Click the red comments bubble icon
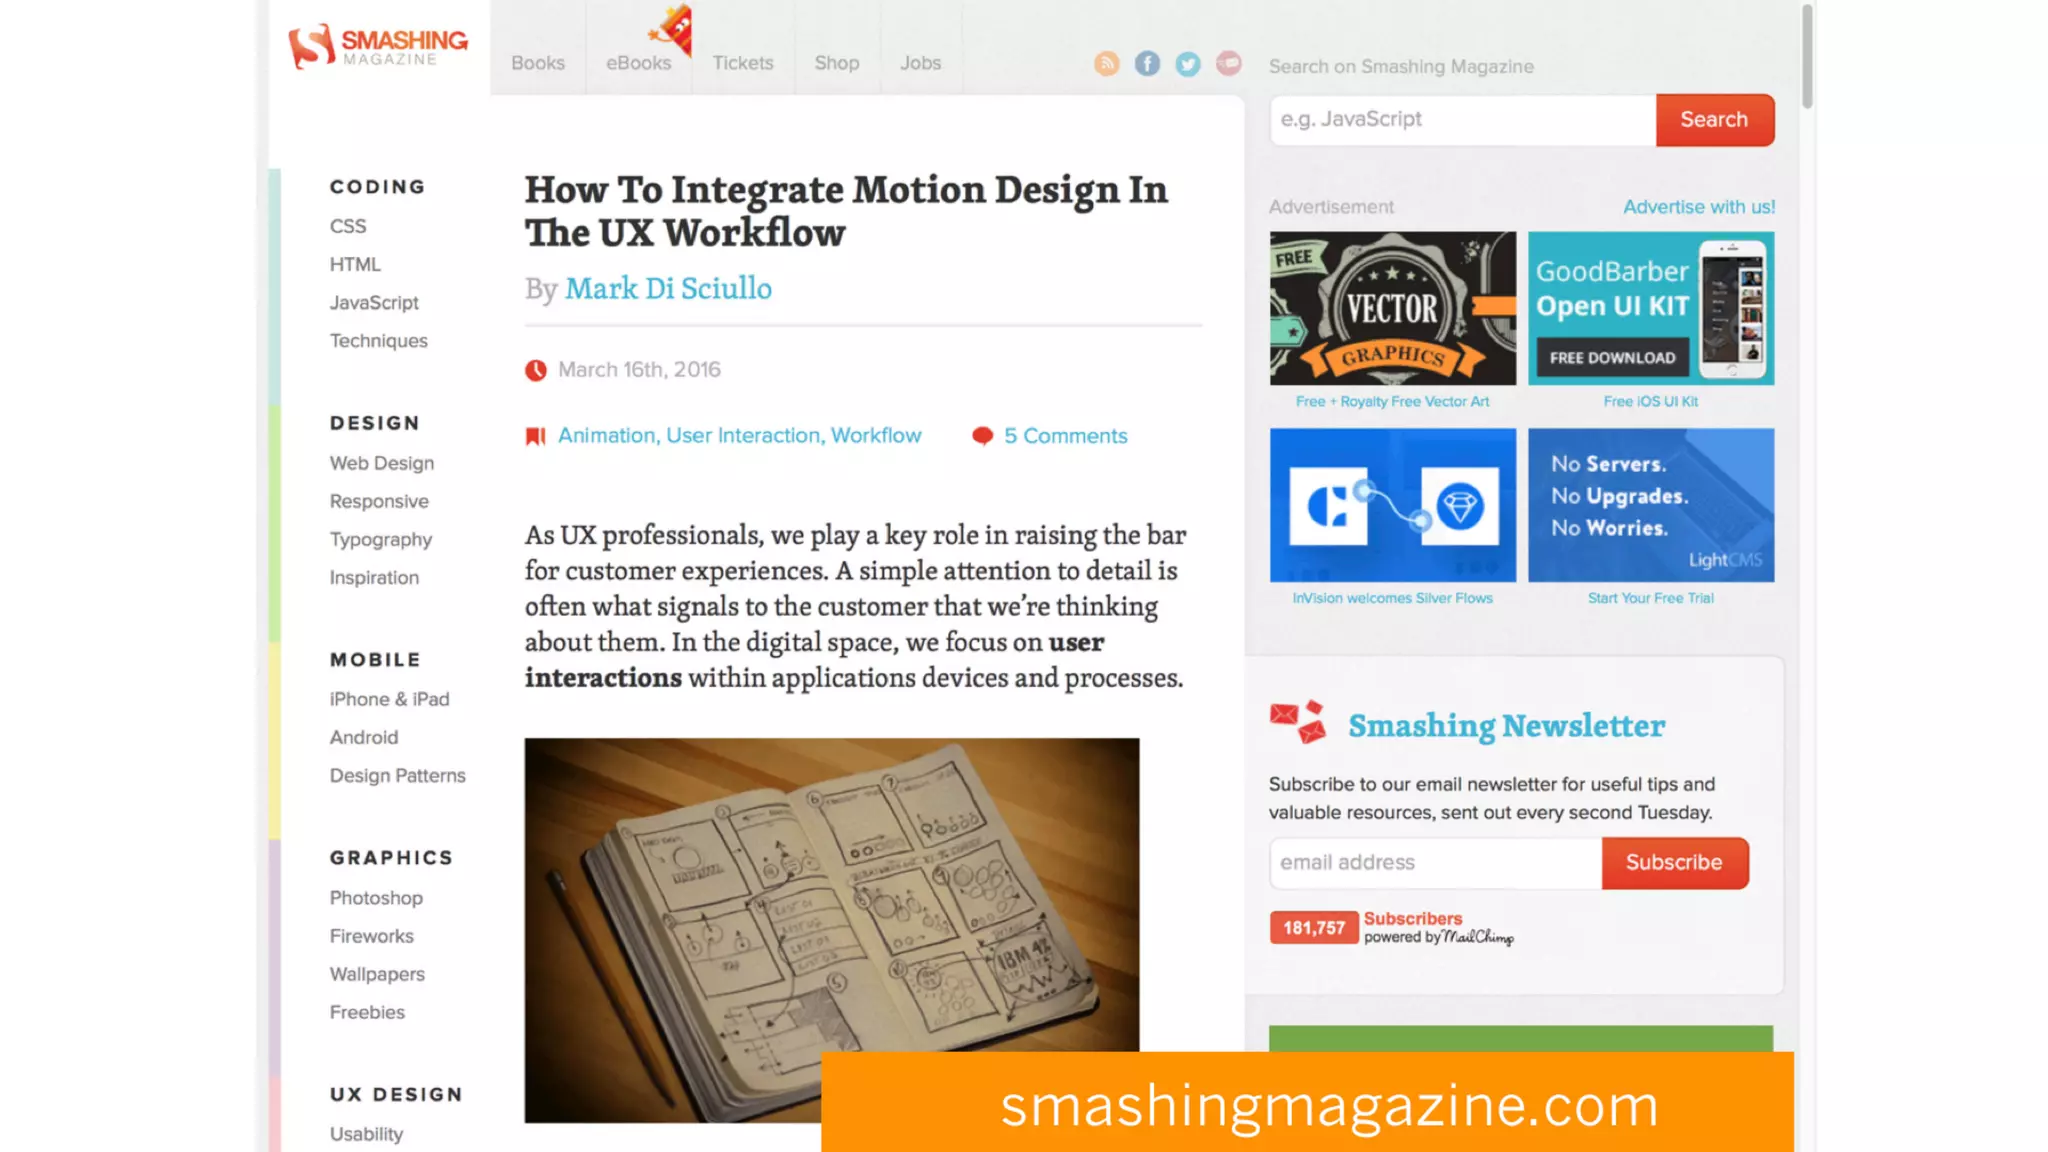 click(982, 436)
